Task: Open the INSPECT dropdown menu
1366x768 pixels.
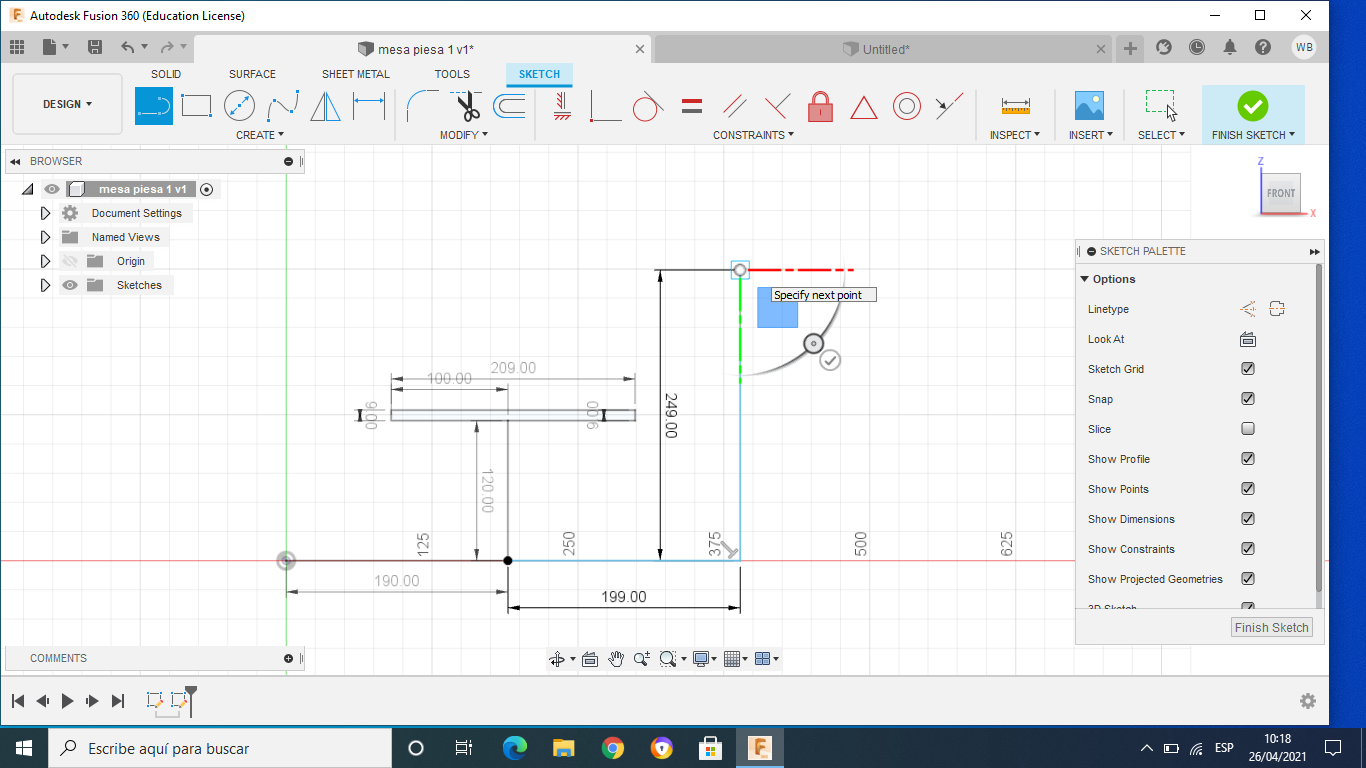Action: 1015,135
